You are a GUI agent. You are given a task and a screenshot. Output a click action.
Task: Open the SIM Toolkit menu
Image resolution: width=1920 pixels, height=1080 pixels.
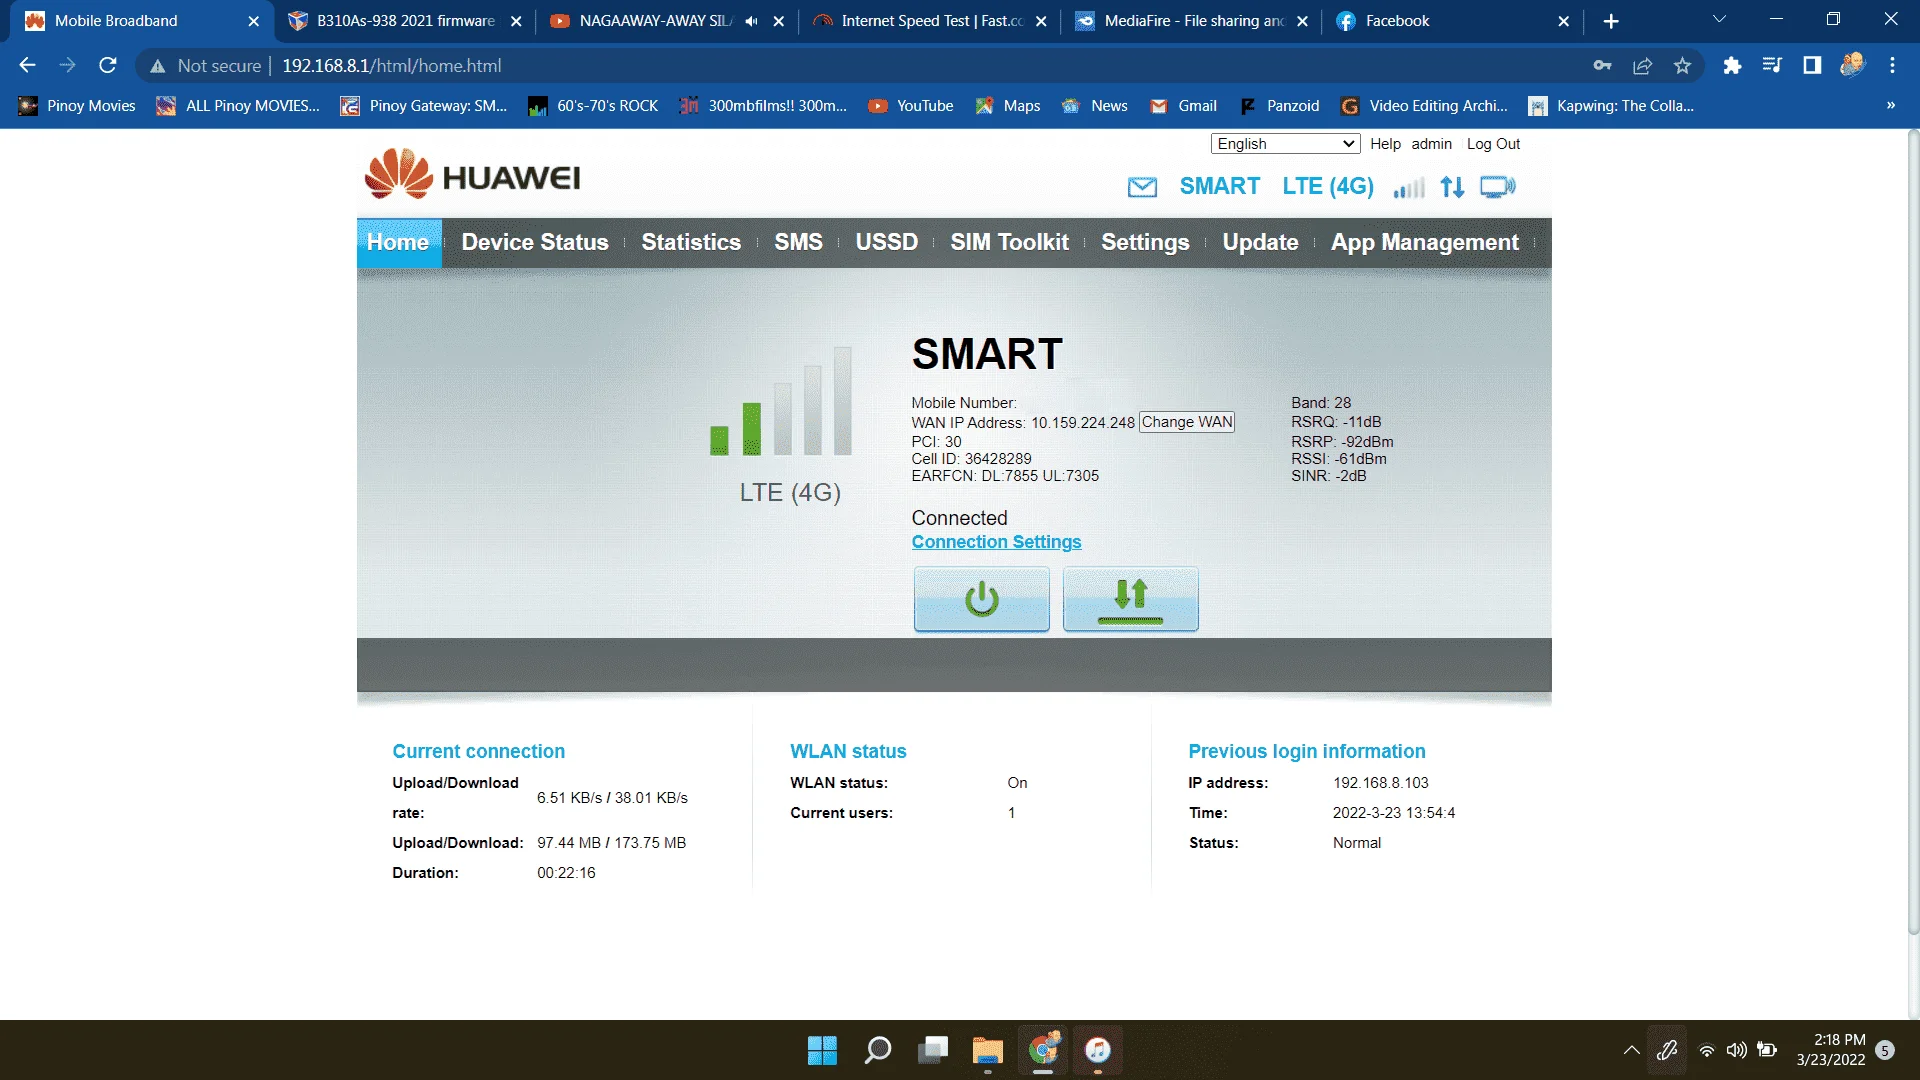[1009, 242]
